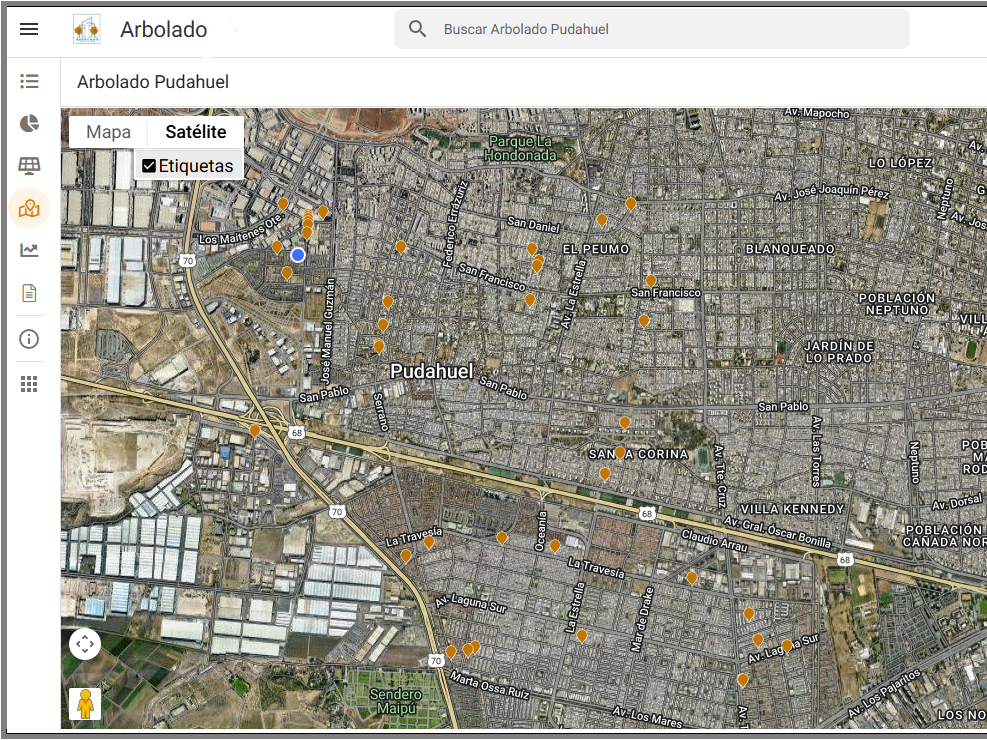Screen dimensions: 987x740
Task: Switch to the Mapa view tab
Action: 108,132
